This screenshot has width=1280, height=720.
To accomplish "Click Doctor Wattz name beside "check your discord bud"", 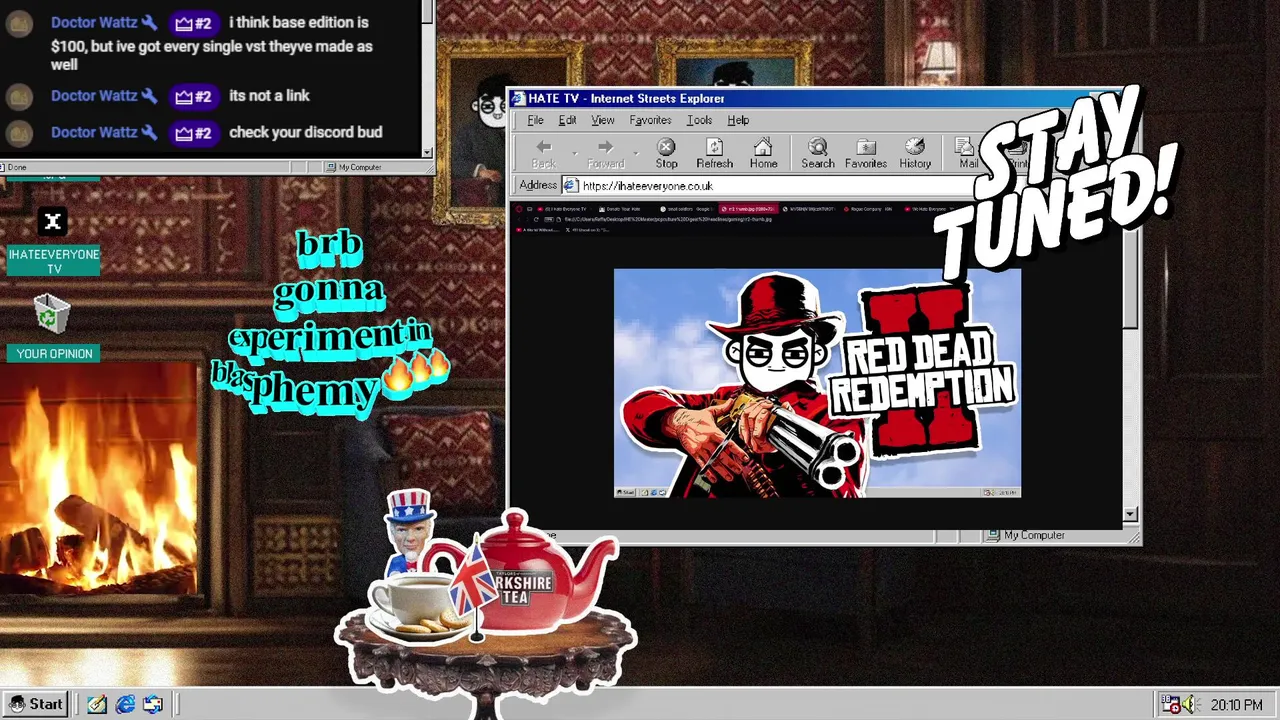I will pos(94,132).
